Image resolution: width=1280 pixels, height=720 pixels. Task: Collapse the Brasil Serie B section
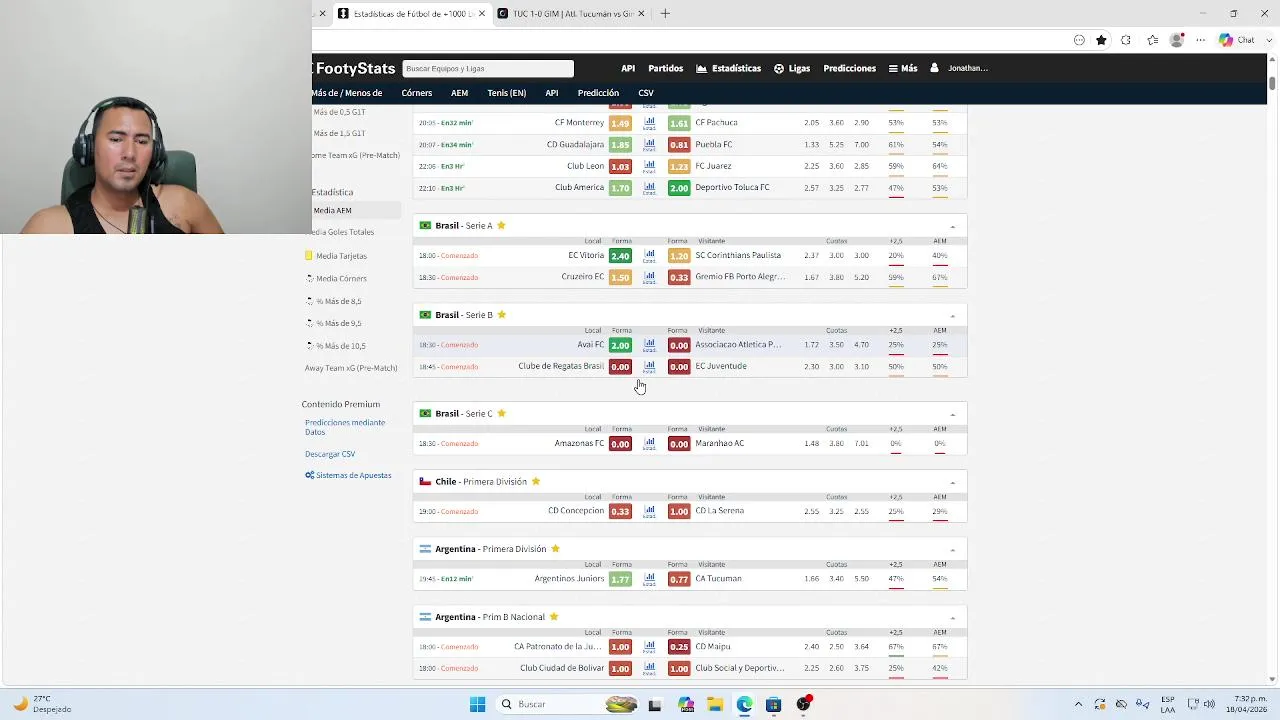tap(952, 316)
